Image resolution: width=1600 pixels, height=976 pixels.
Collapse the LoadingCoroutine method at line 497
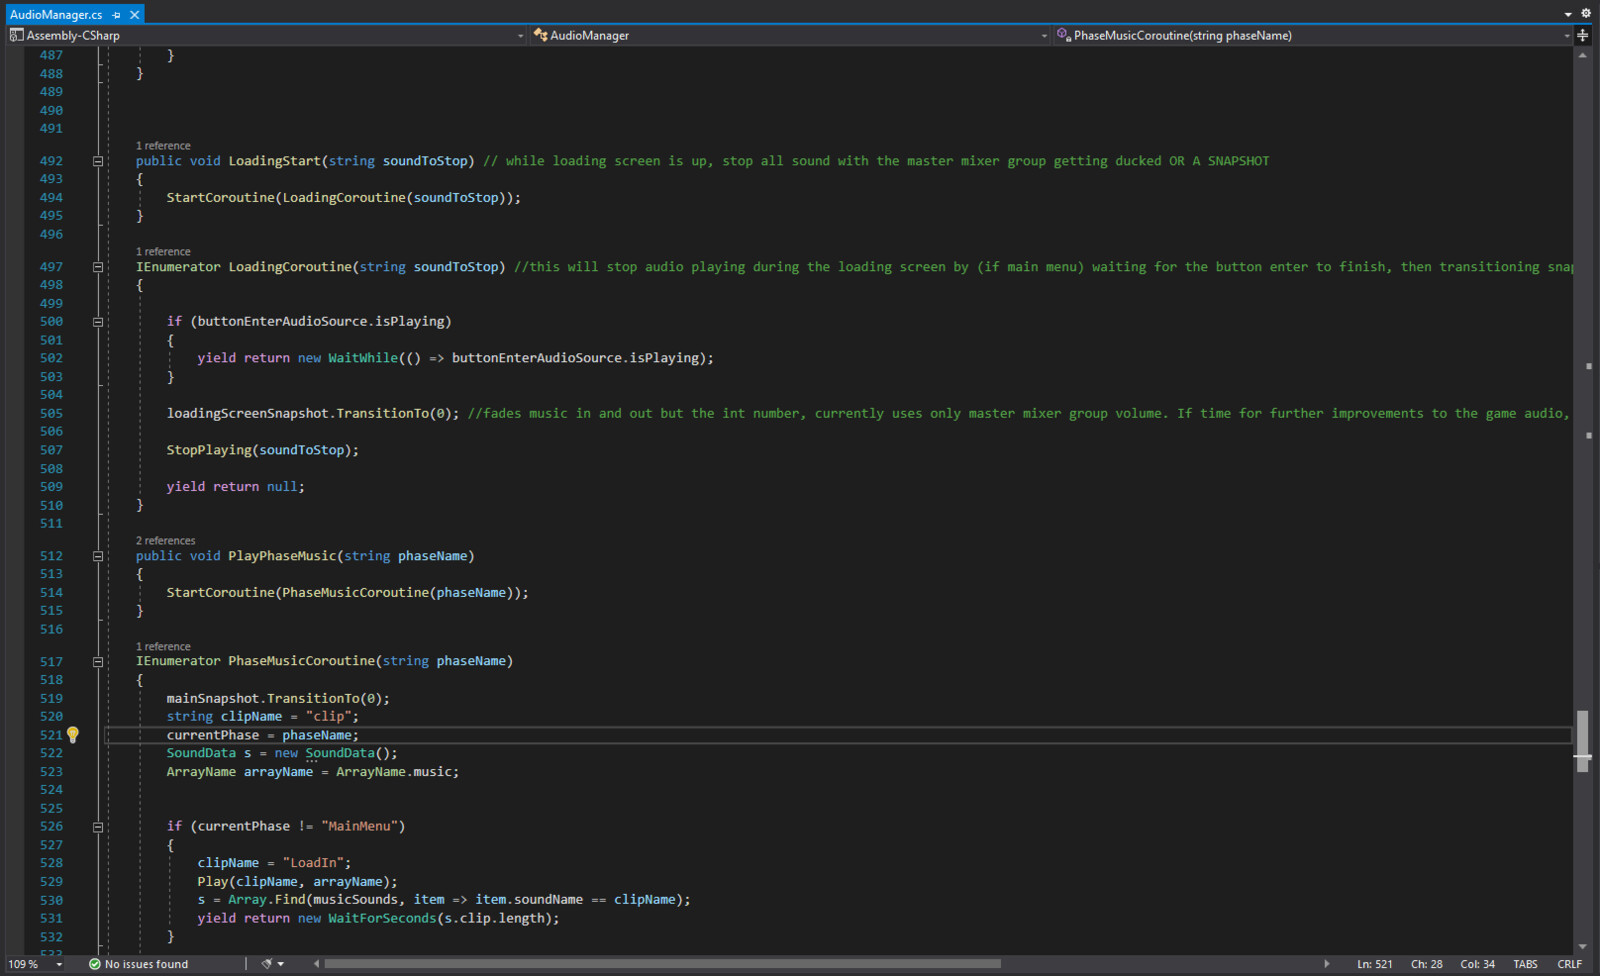98,267
